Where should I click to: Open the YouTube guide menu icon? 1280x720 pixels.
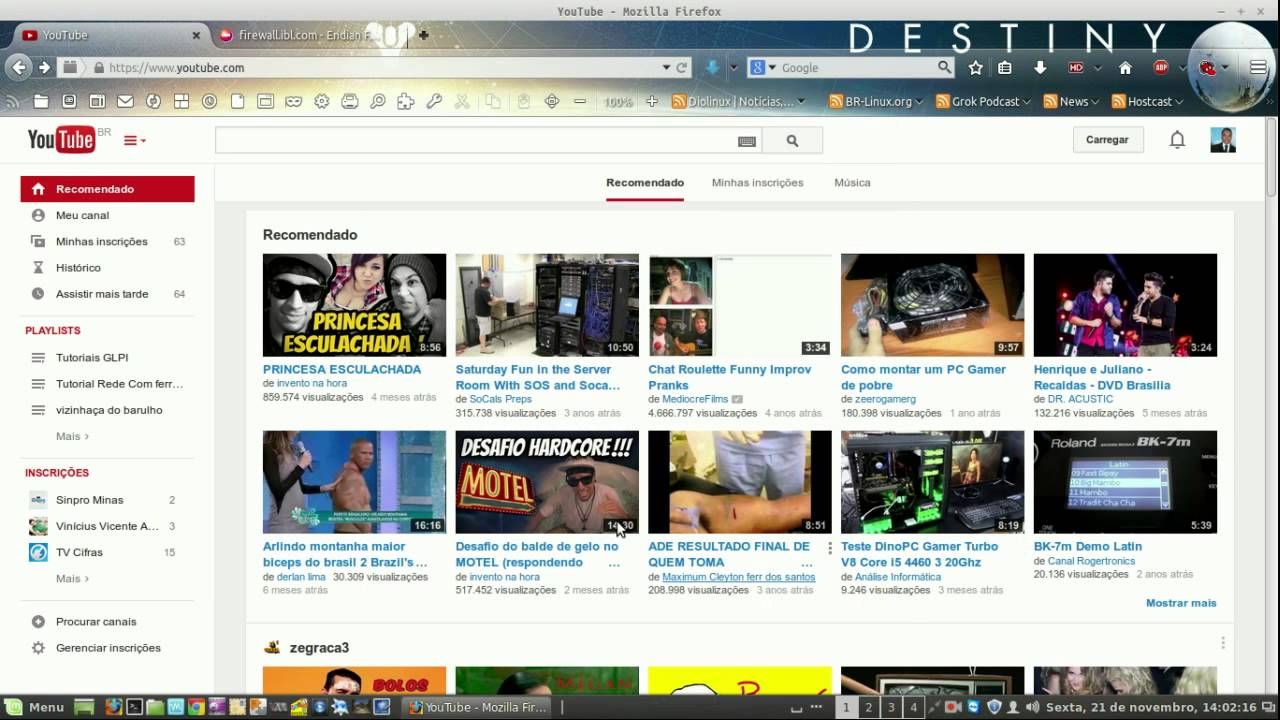[x=134, y=141]
